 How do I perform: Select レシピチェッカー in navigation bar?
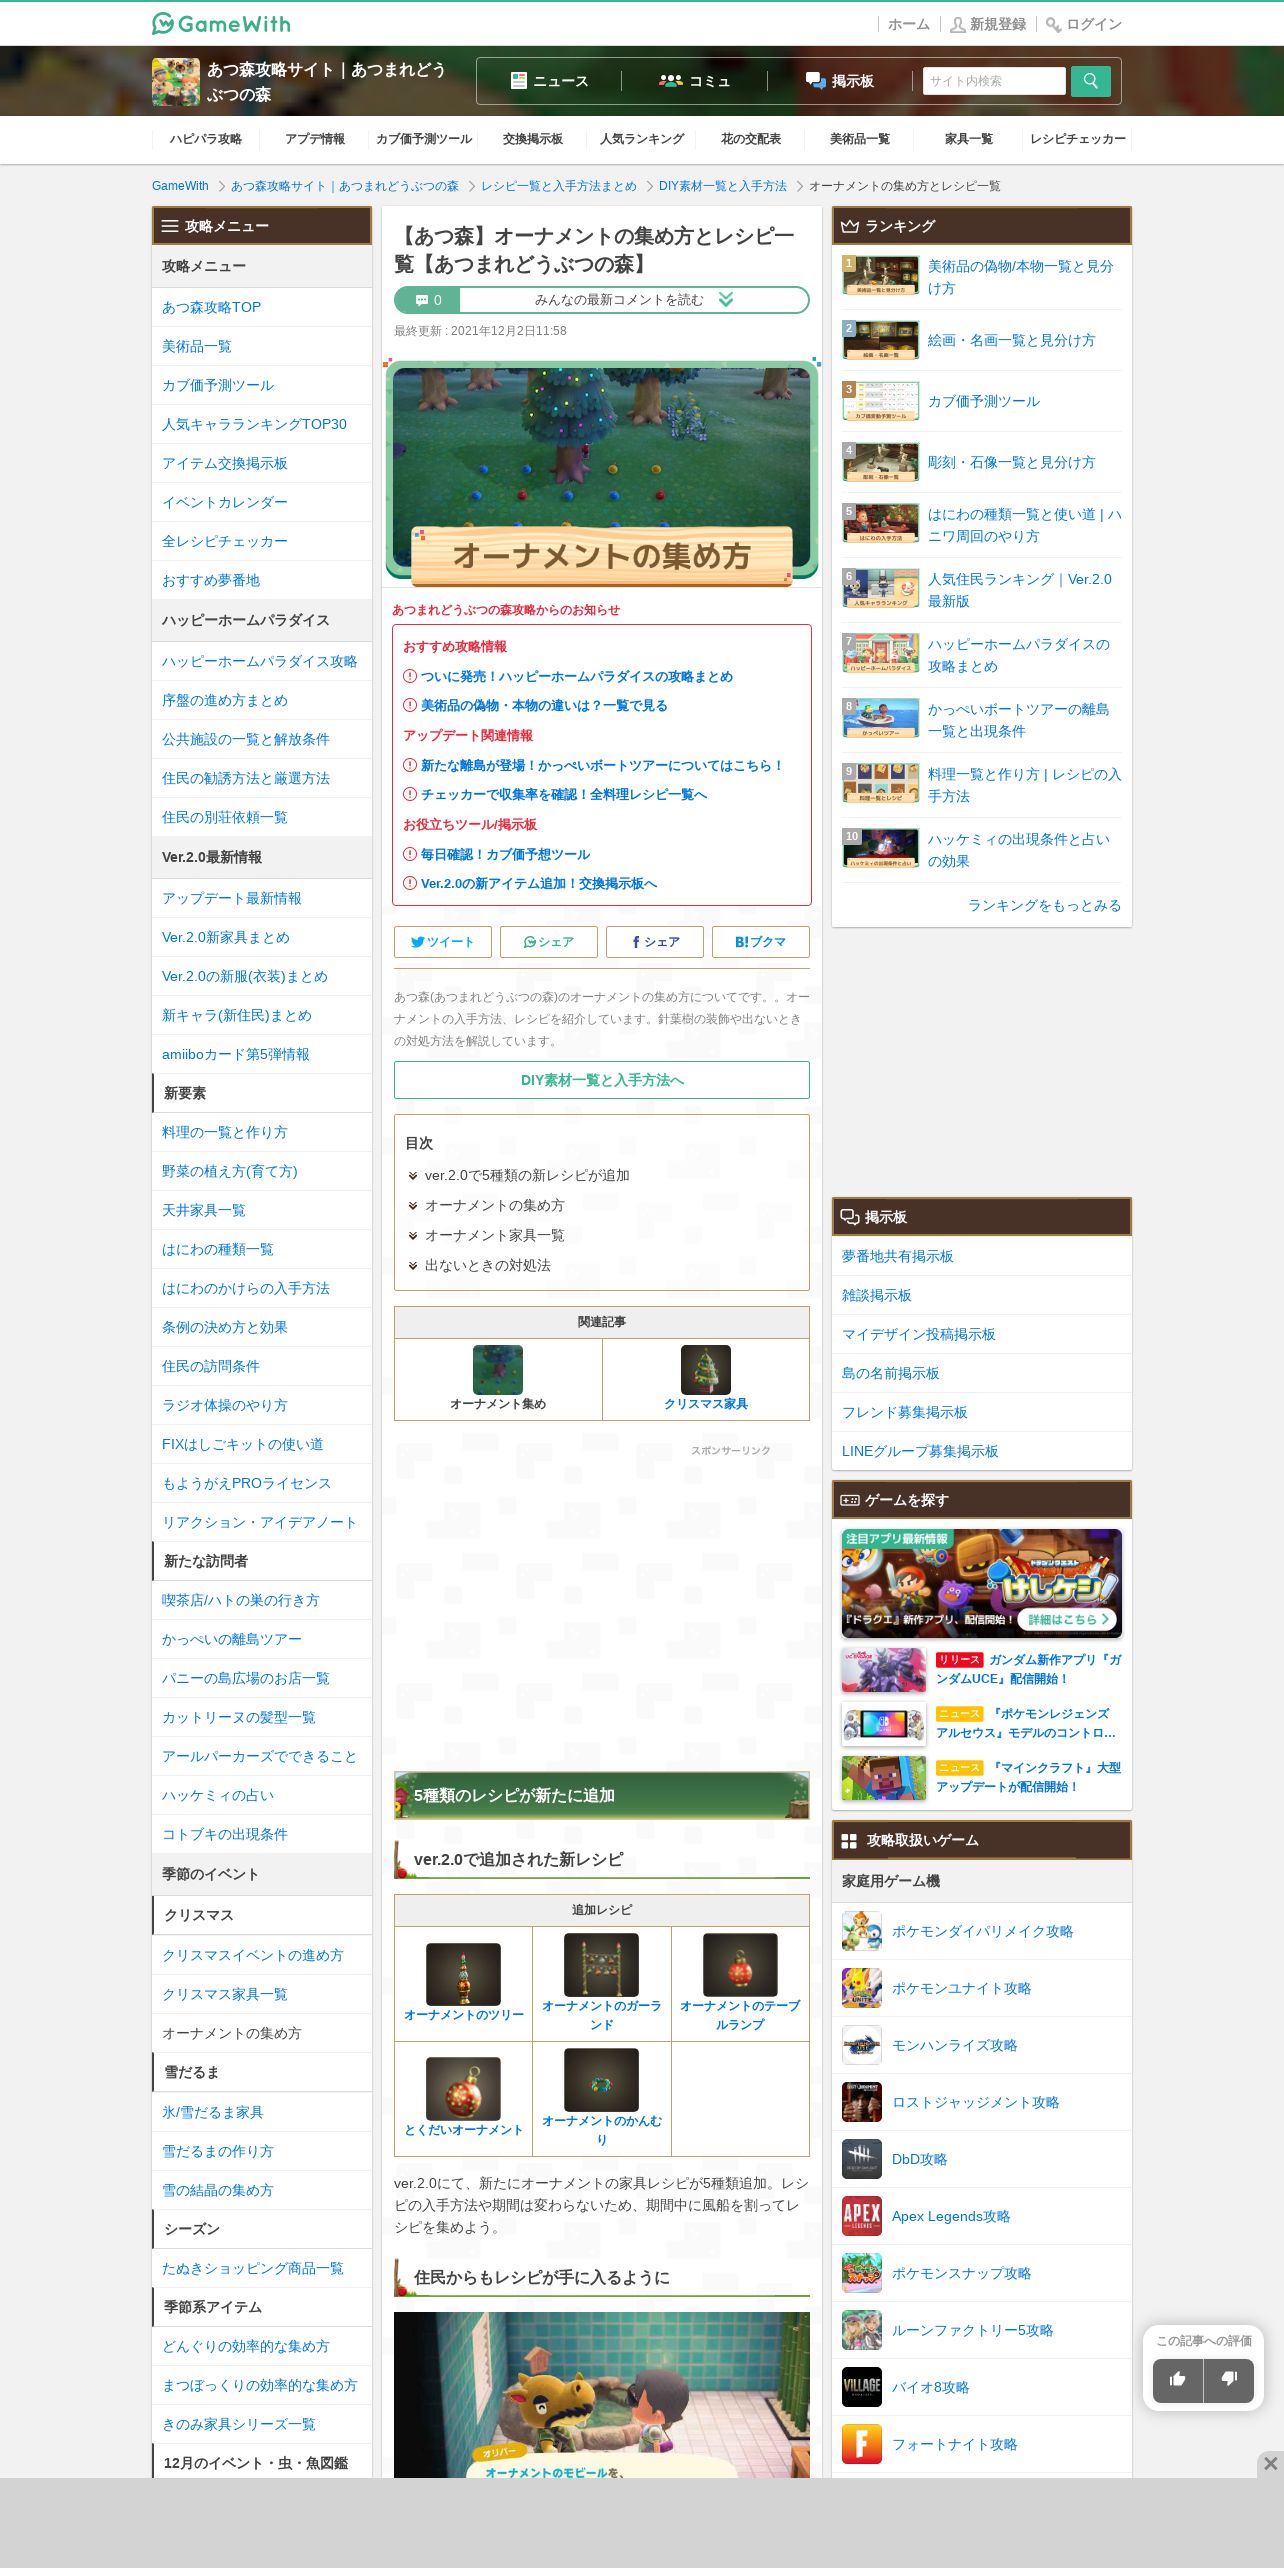[x=1078, y=139]
